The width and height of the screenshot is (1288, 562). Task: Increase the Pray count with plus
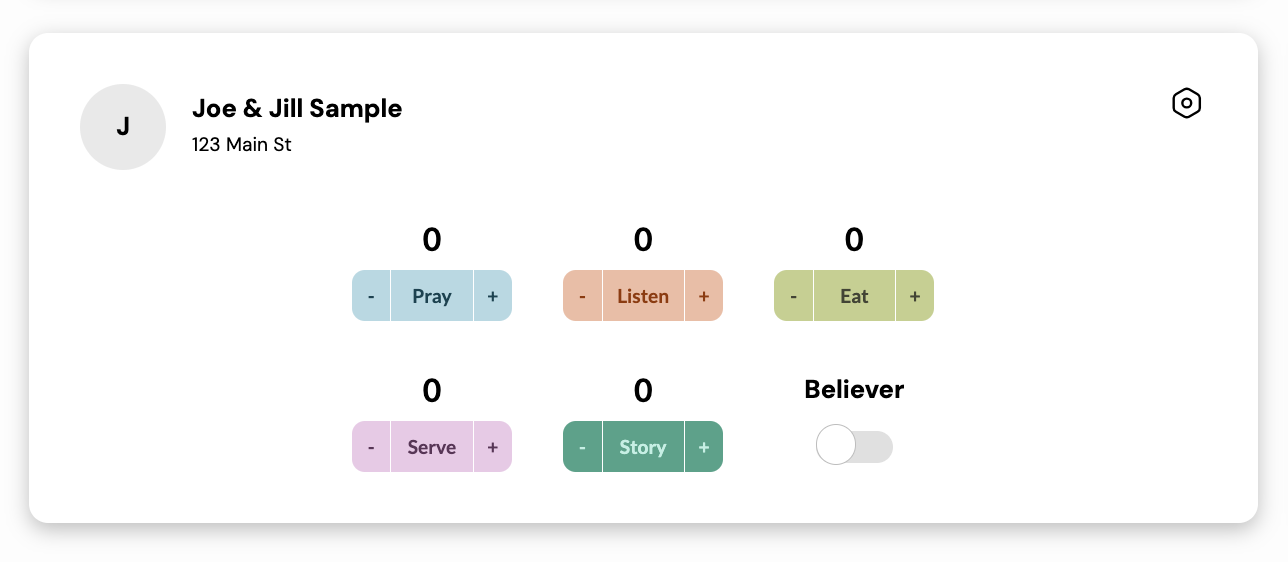pyautogui.click(x=493, y=296)
